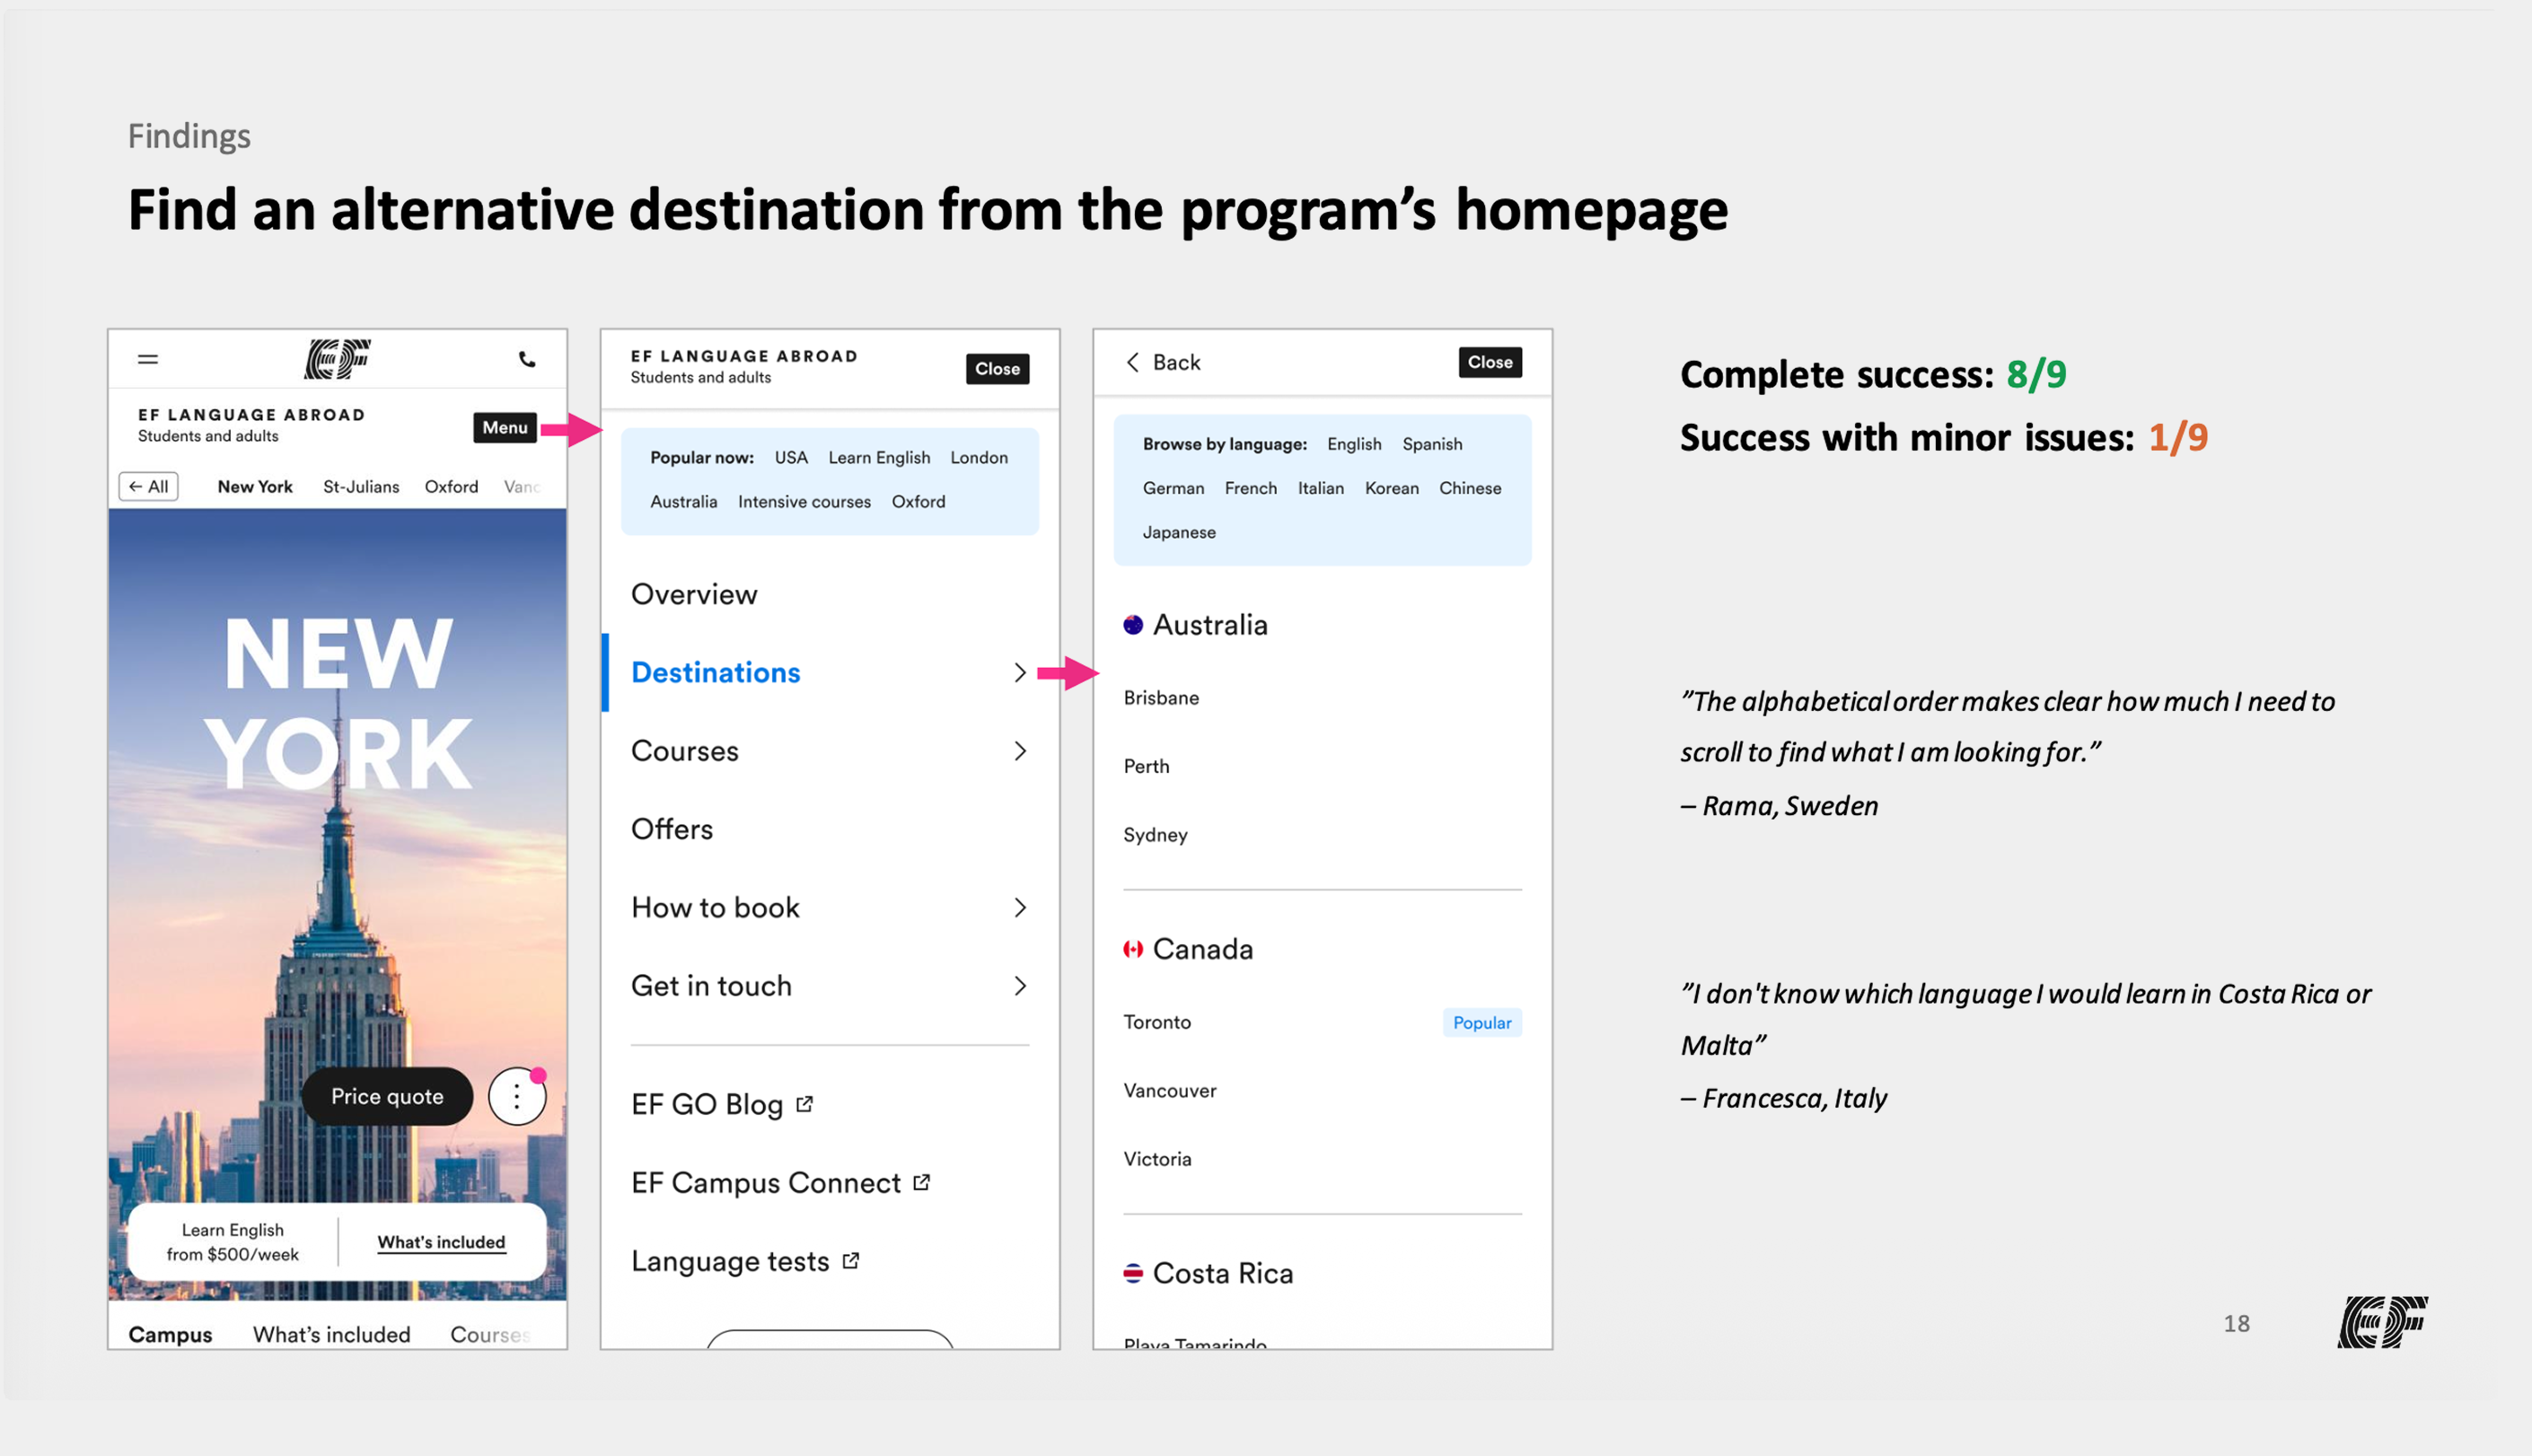Select Perth under Australia
Image resolution: width=2532 pixels, height=1456 pixels.
tap(1146, 766)
